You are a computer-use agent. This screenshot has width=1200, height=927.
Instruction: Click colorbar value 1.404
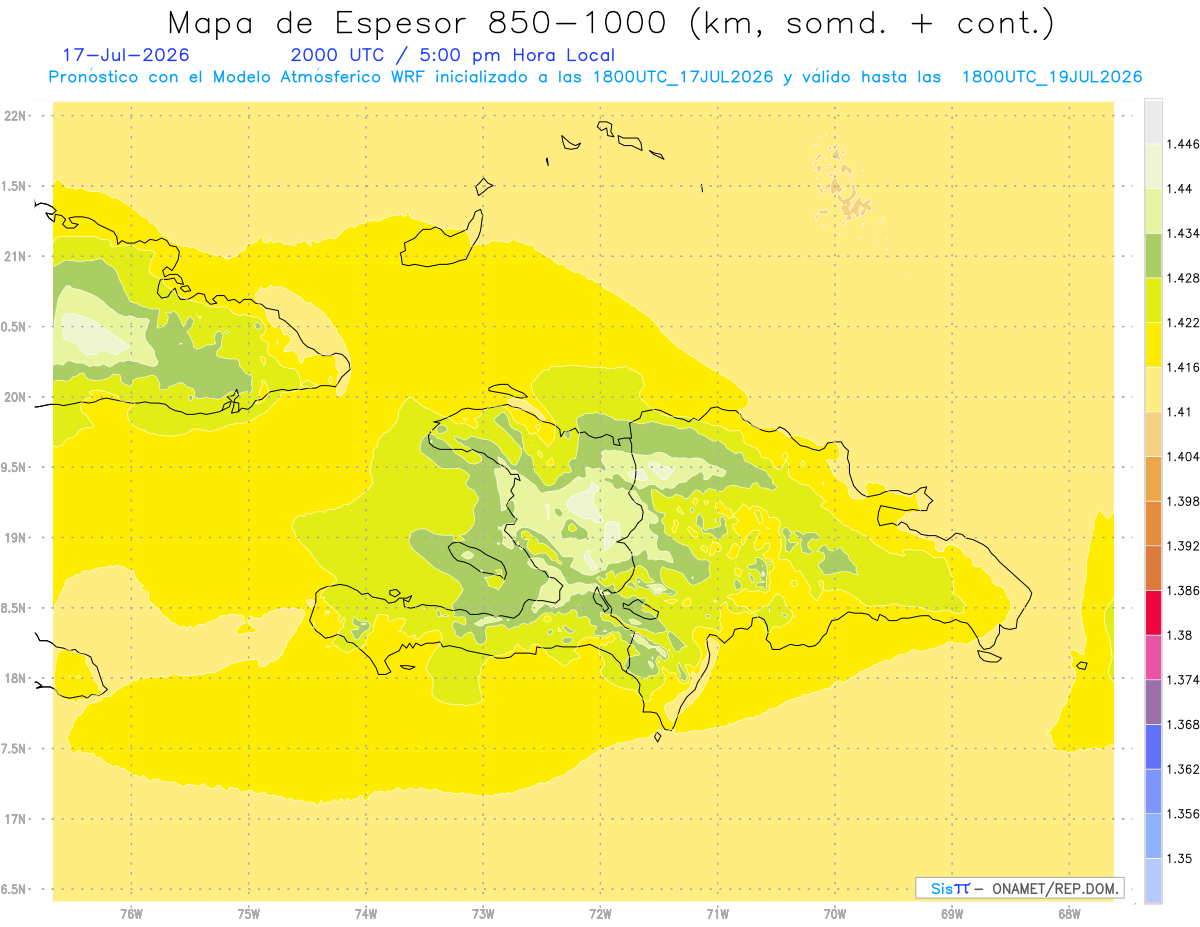pyautogui.click(x=1183, y=456)
